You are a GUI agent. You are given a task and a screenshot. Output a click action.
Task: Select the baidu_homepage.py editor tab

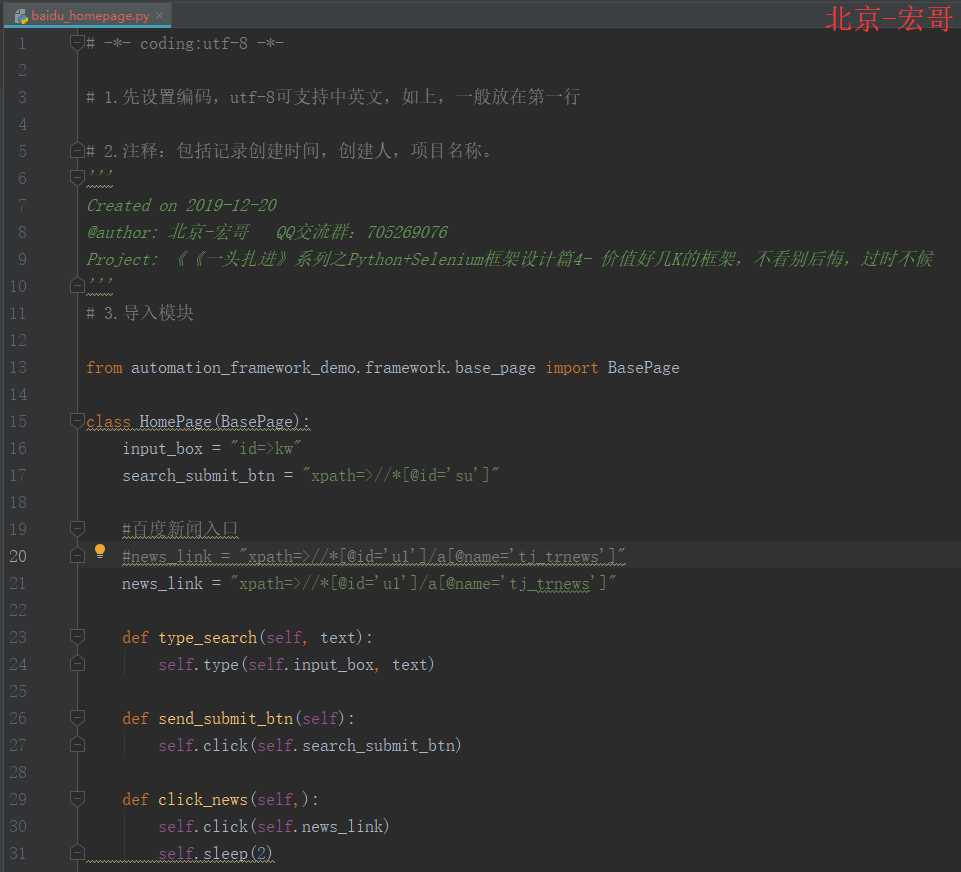click(x=88, y=15)
